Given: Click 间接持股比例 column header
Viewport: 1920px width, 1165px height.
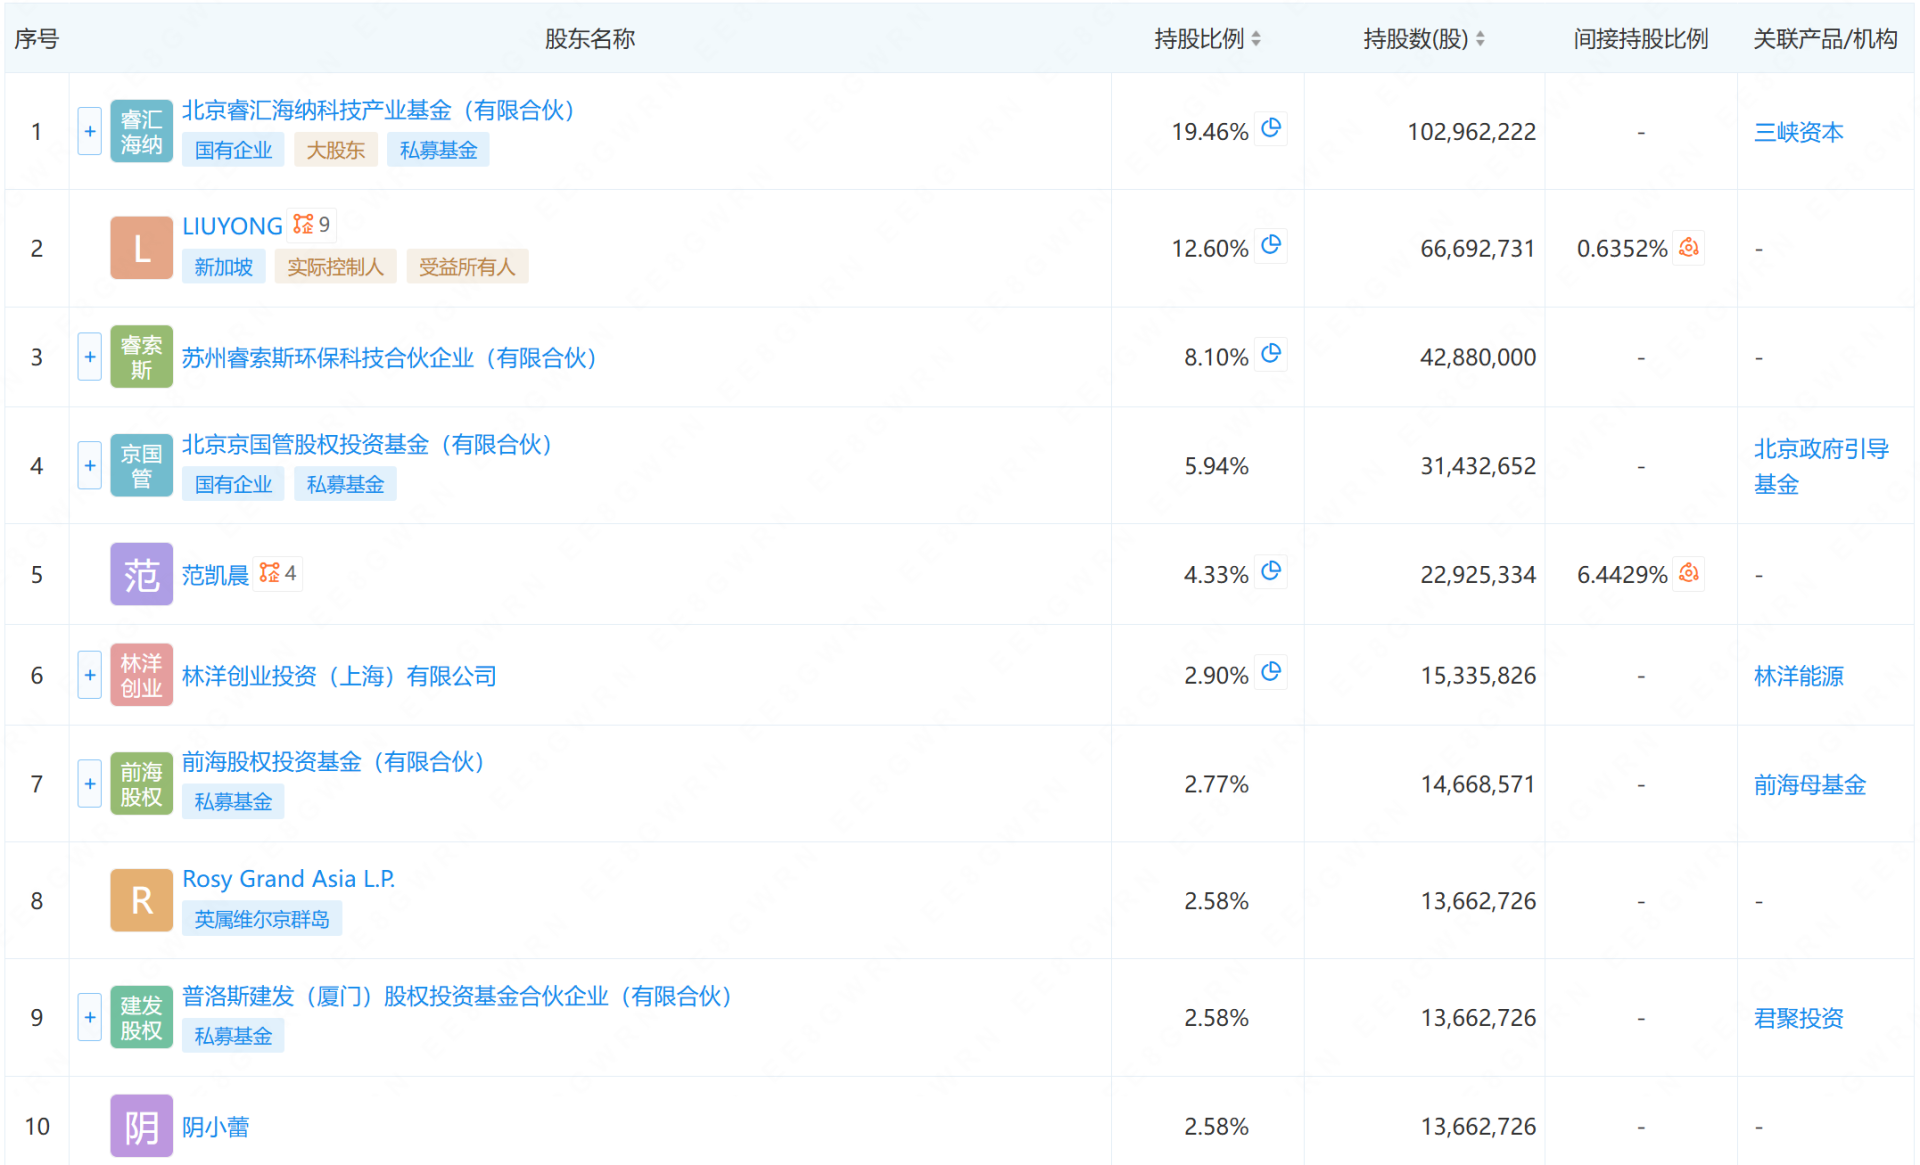Looking at the screenshot, I should 1640,39.
